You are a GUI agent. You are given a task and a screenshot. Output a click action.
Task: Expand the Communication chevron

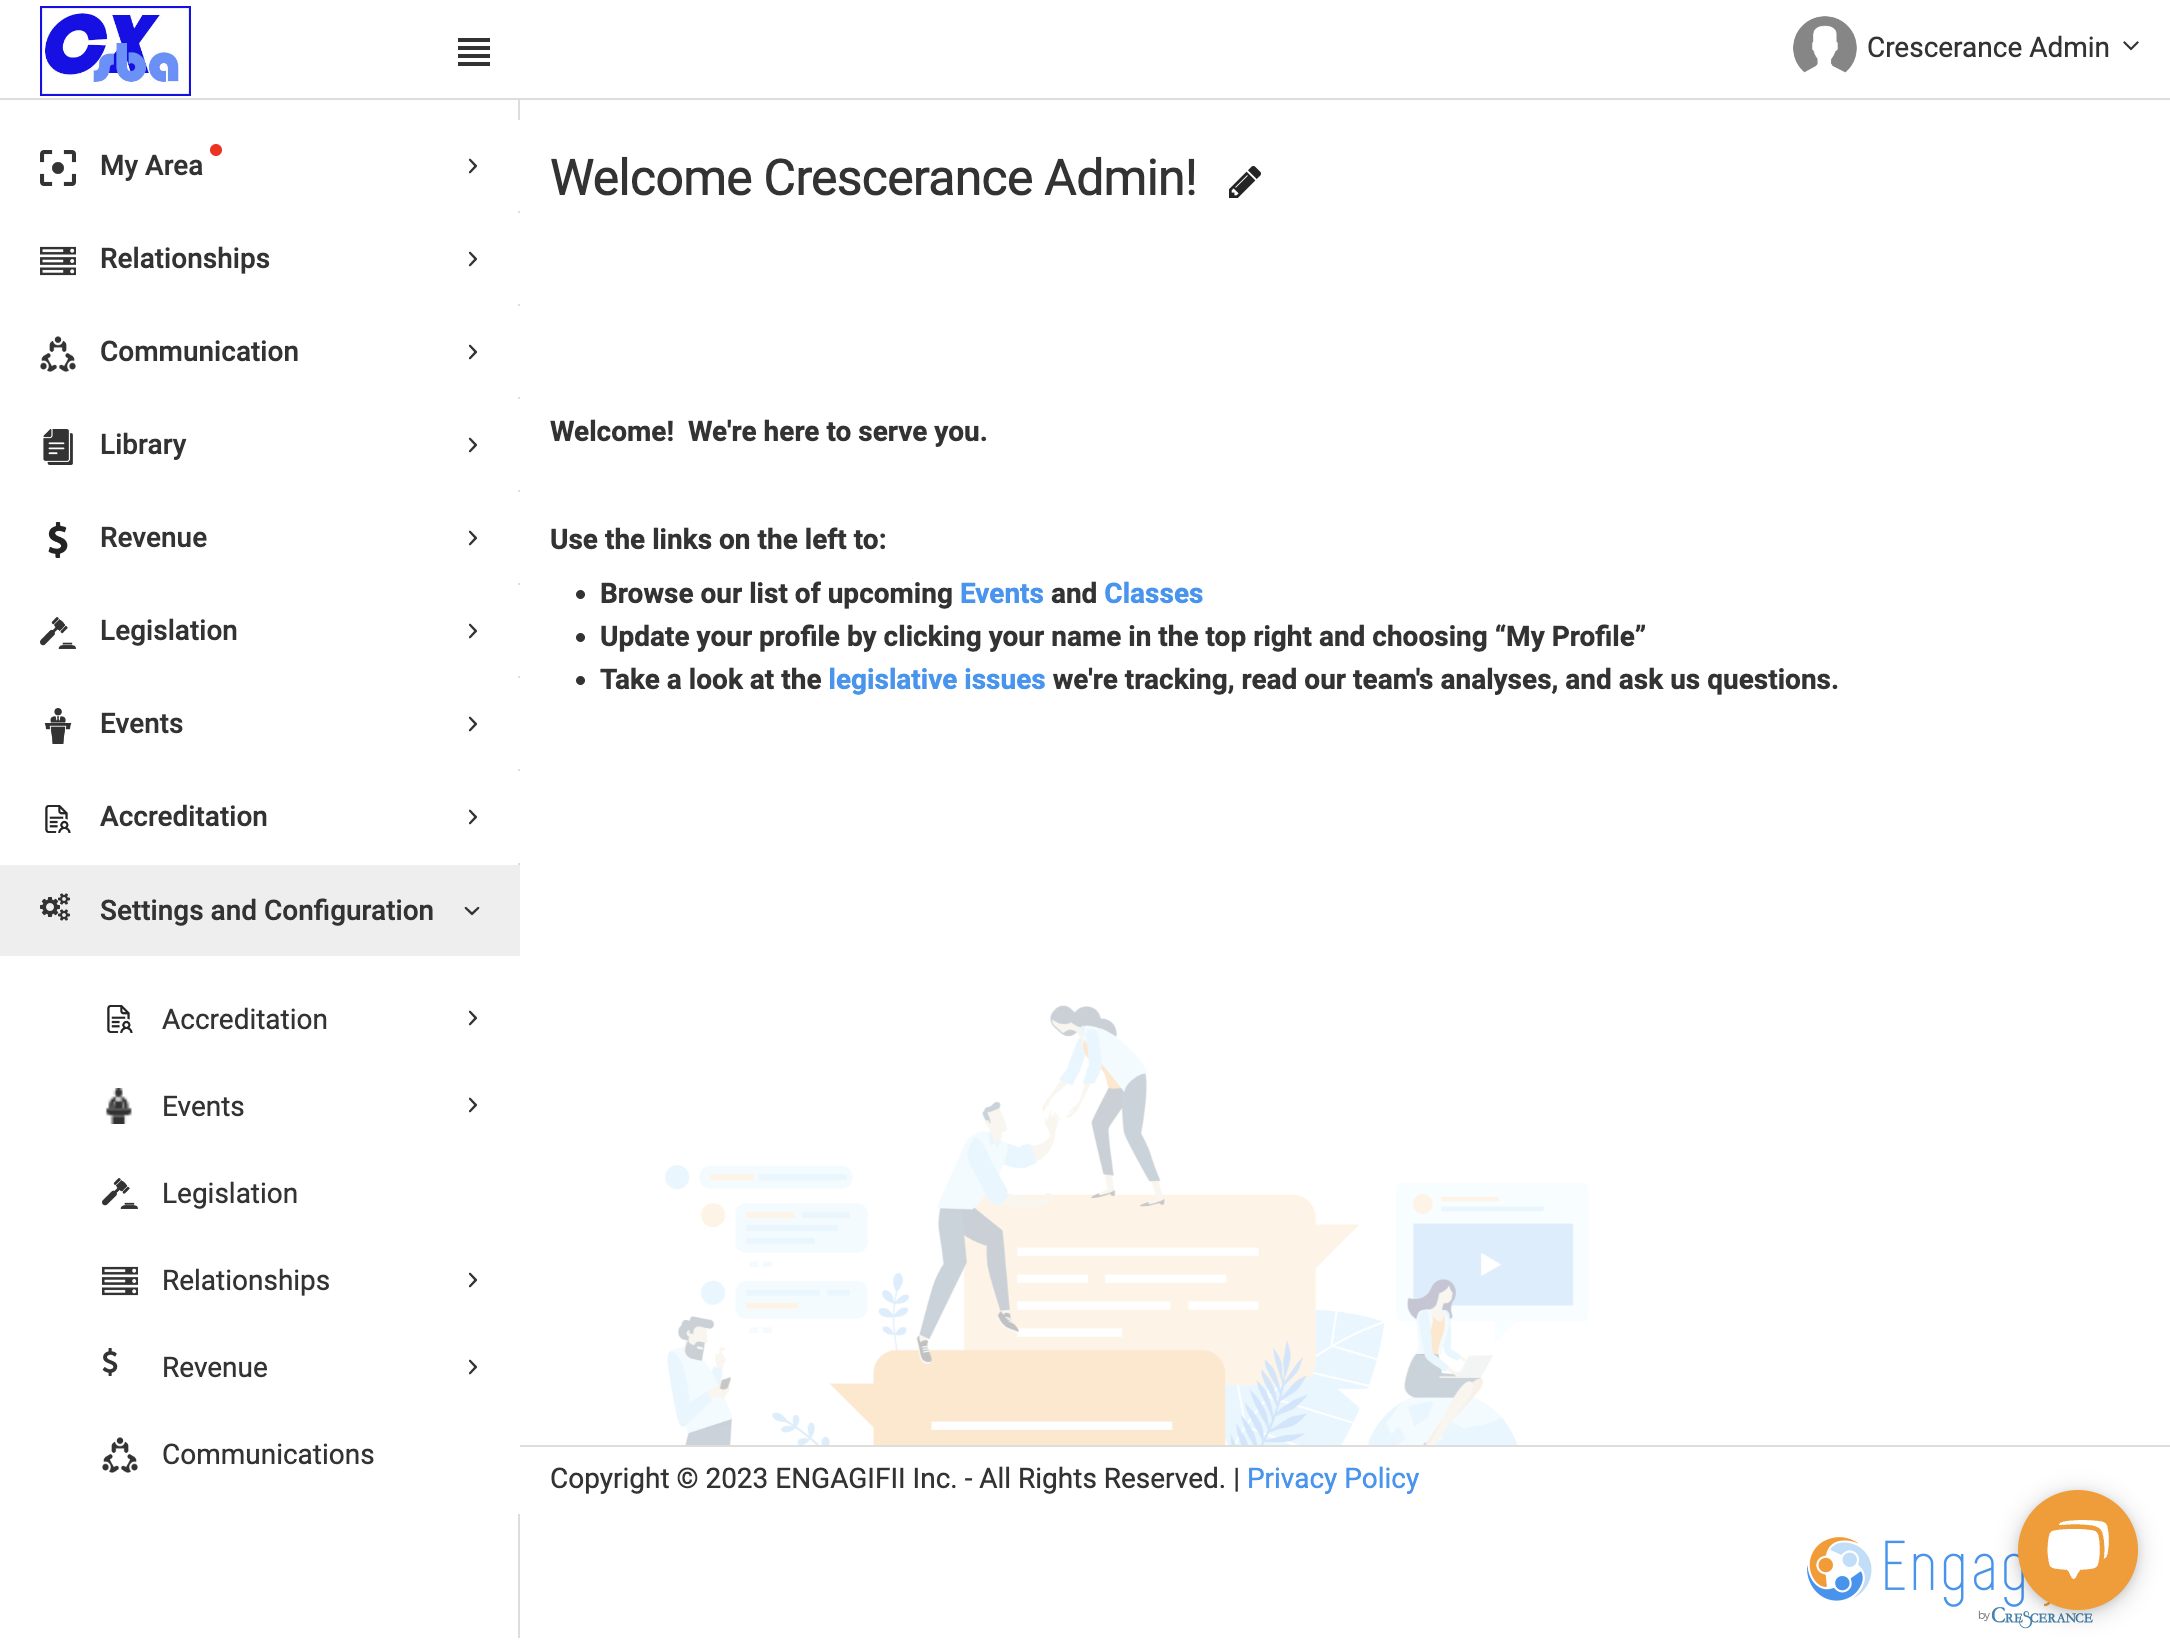point(473,352)
